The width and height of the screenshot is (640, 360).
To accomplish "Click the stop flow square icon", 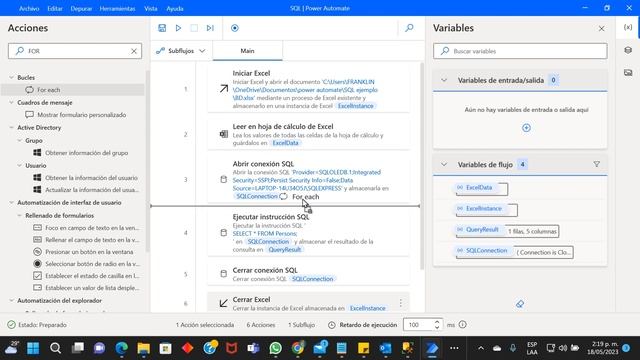I will click(x=194, y=28).
